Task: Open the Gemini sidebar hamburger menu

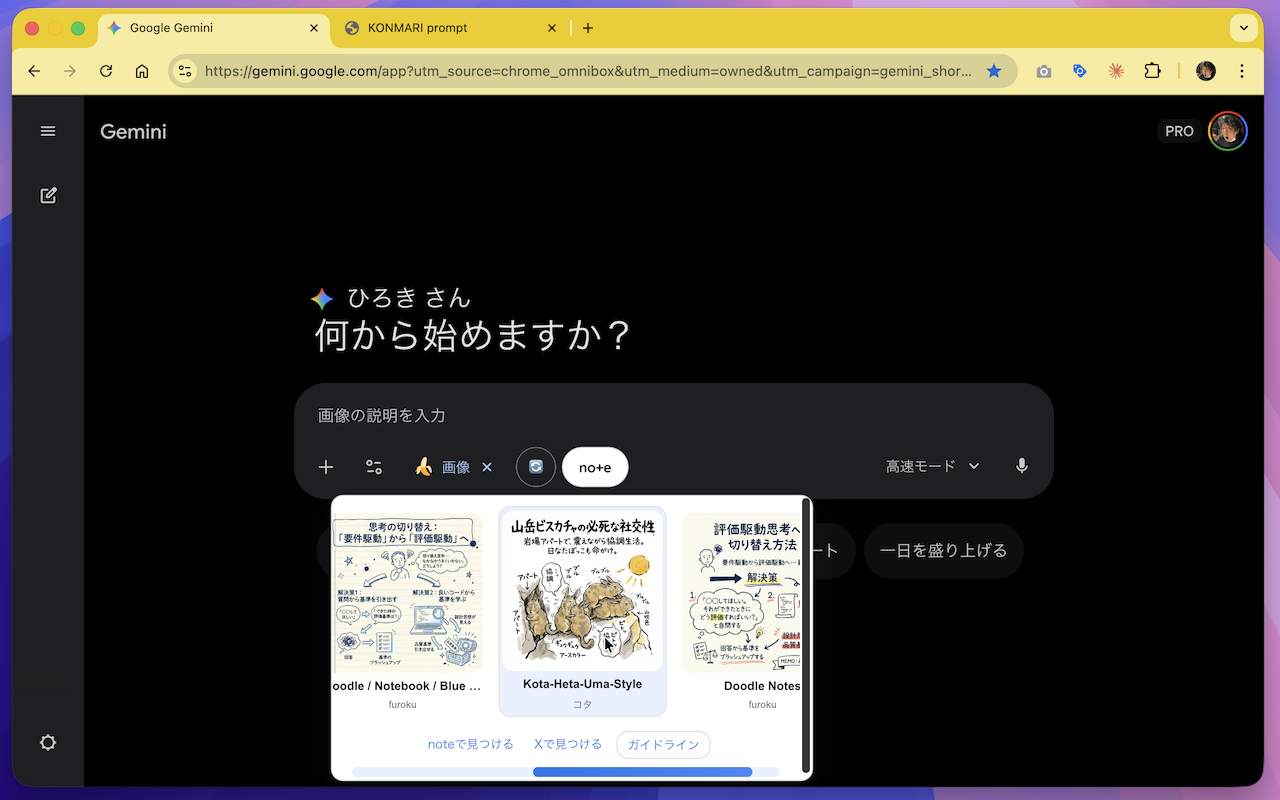Action: tap(47, 130)
